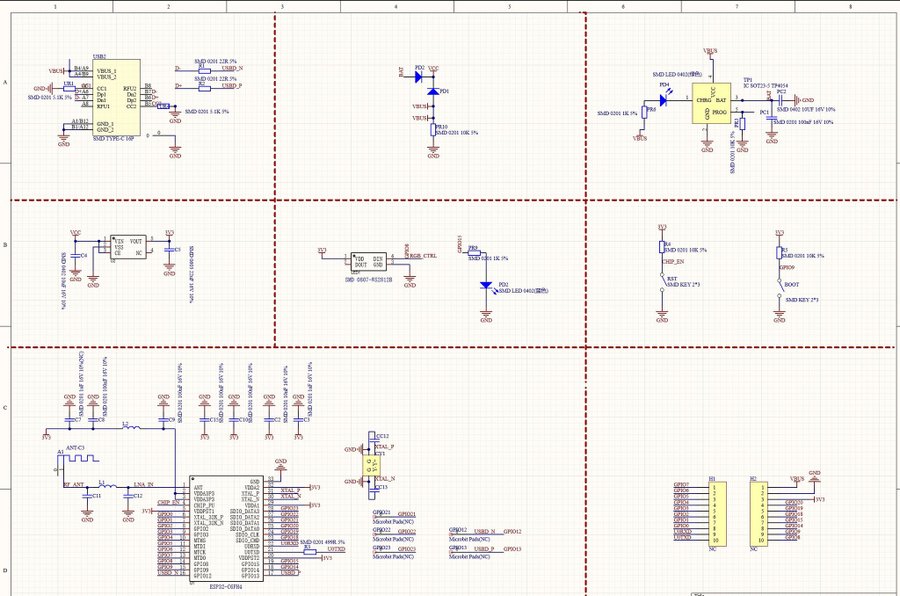Select the PD1 diode symbol
Screen dimensions: 900x596
click(433, 91)
